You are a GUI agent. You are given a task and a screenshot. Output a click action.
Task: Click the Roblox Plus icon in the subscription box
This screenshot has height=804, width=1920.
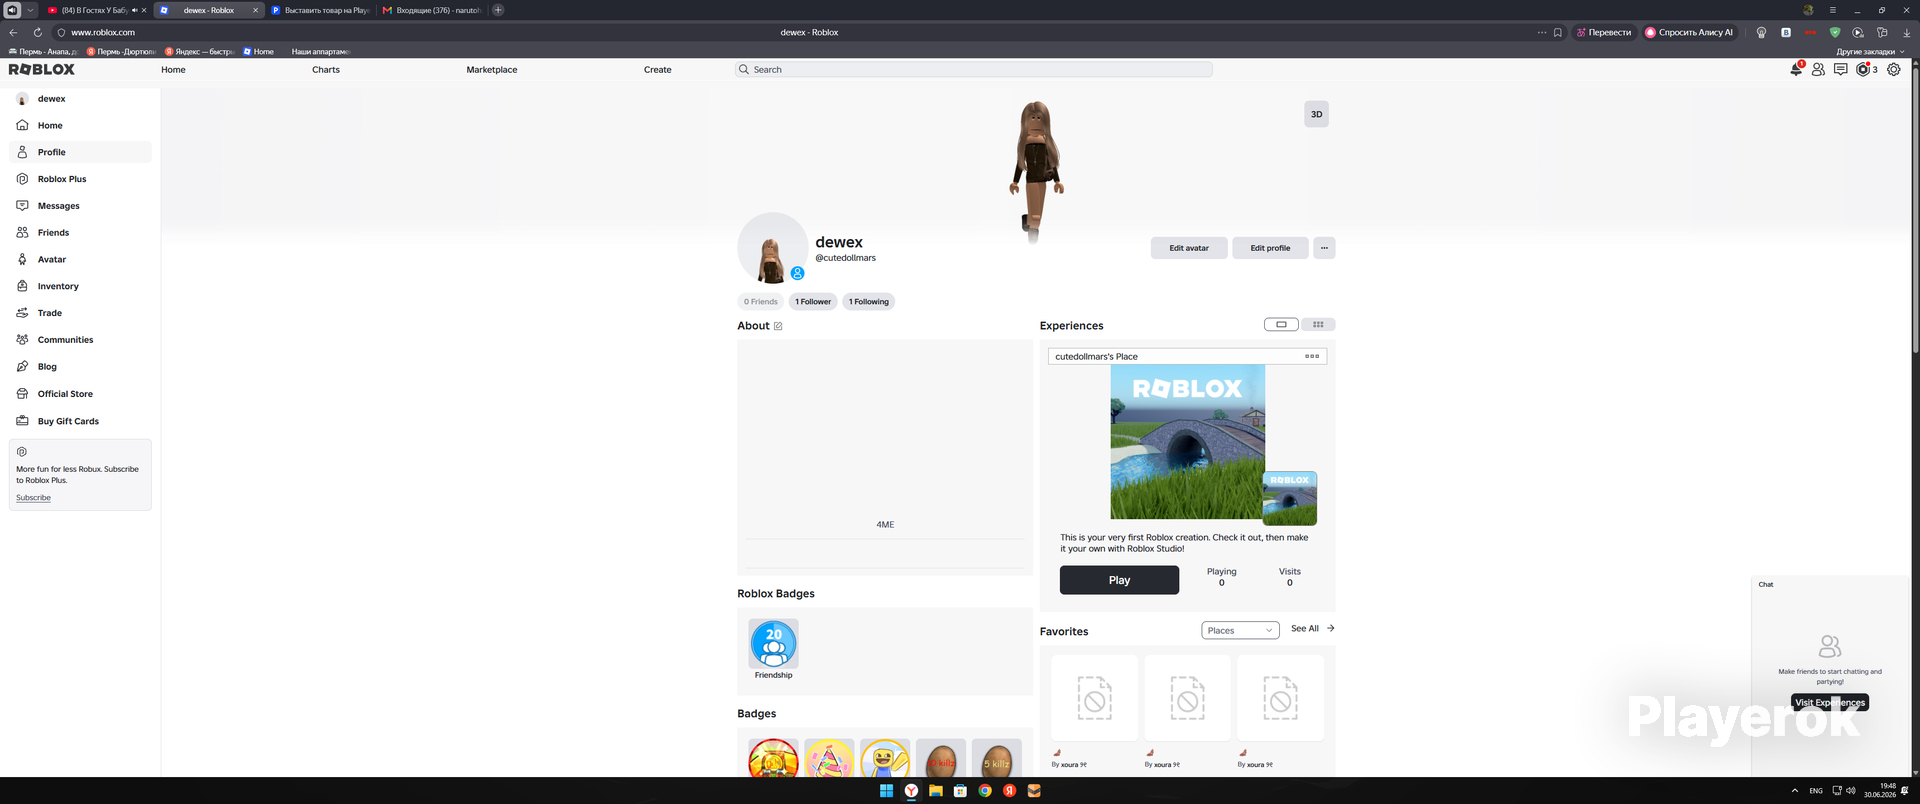coord(22,452)
